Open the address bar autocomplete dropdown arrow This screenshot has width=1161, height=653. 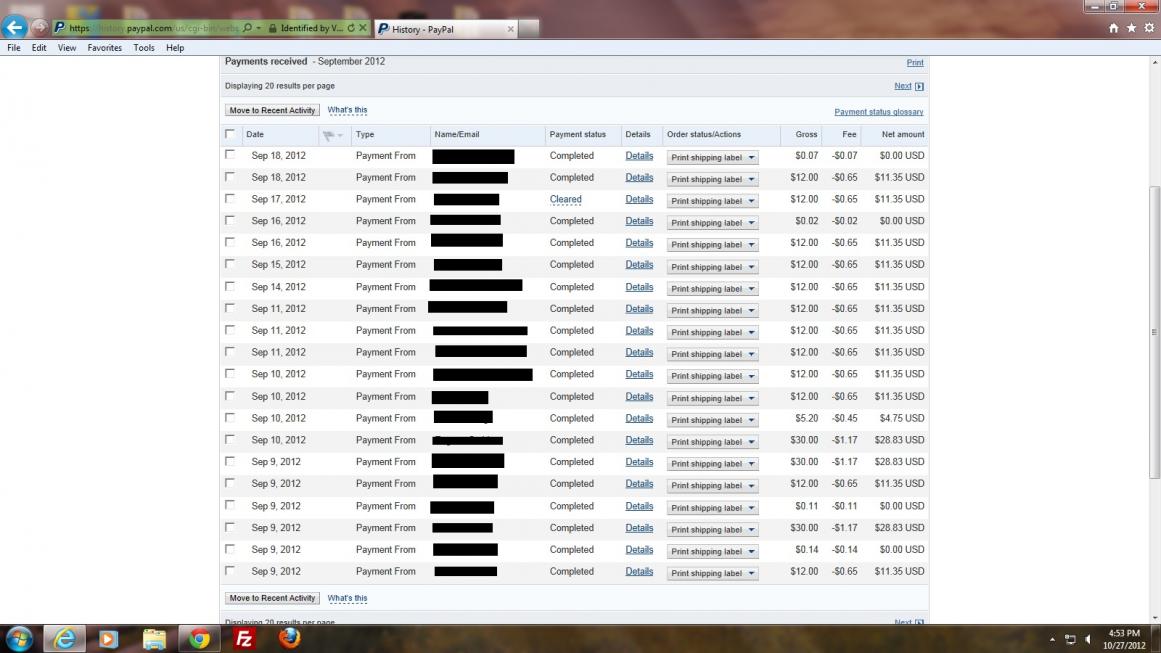258,28
